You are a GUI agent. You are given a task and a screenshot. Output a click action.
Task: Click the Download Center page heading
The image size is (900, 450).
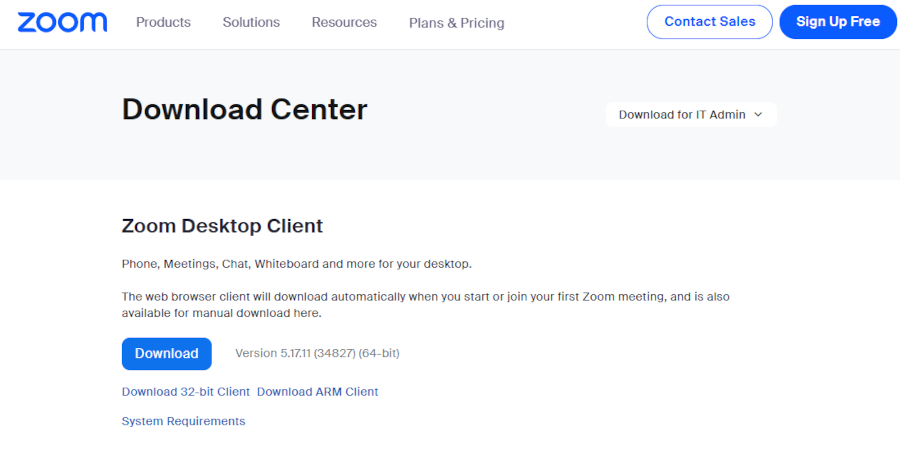click(245, 109)
